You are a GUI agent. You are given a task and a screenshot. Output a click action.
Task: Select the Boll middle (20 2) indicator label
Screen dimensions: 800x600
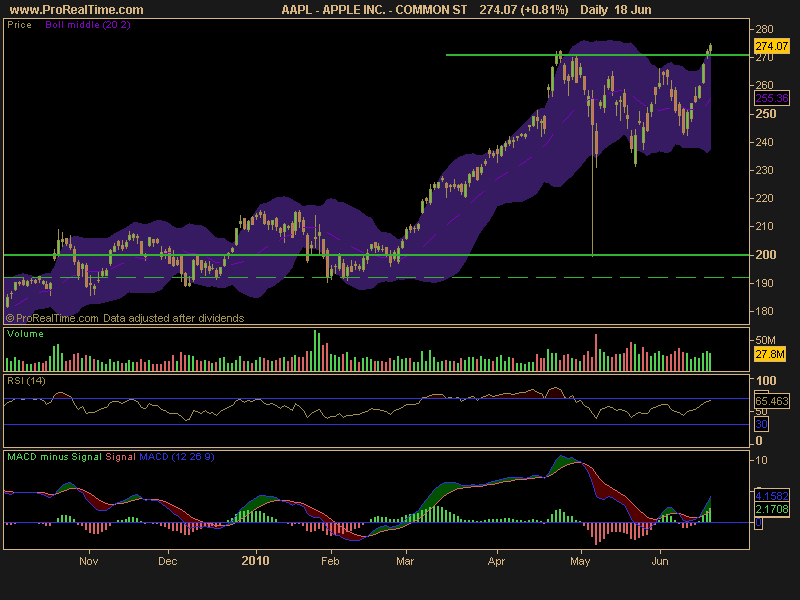tap(88, 24)
